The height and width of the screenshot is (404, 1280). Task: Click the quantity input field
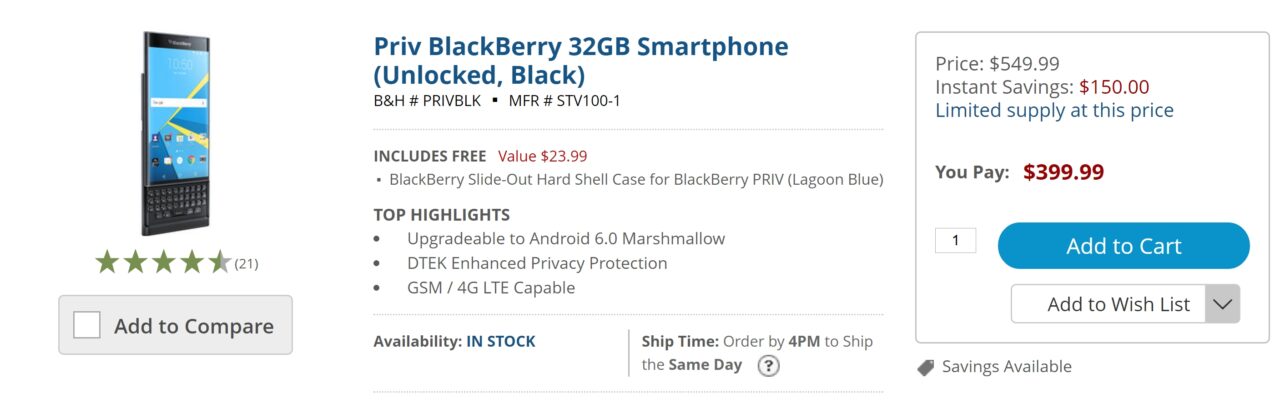[x=955, y=240]
